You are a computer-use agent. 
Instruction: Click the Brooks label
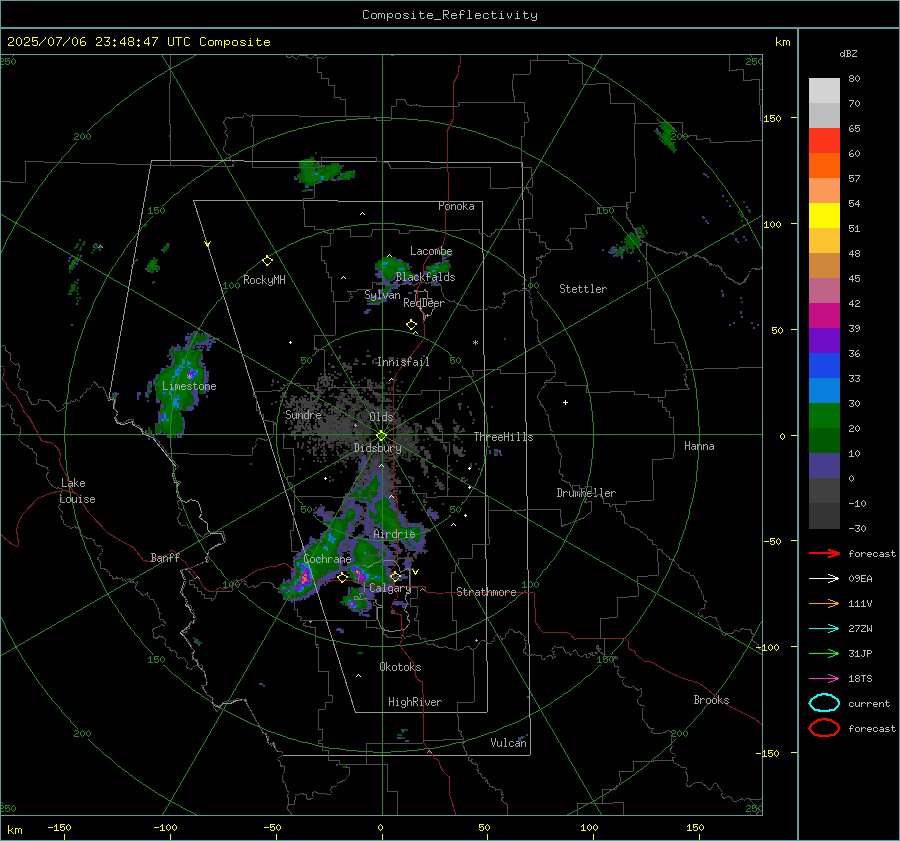pos(711,700)
